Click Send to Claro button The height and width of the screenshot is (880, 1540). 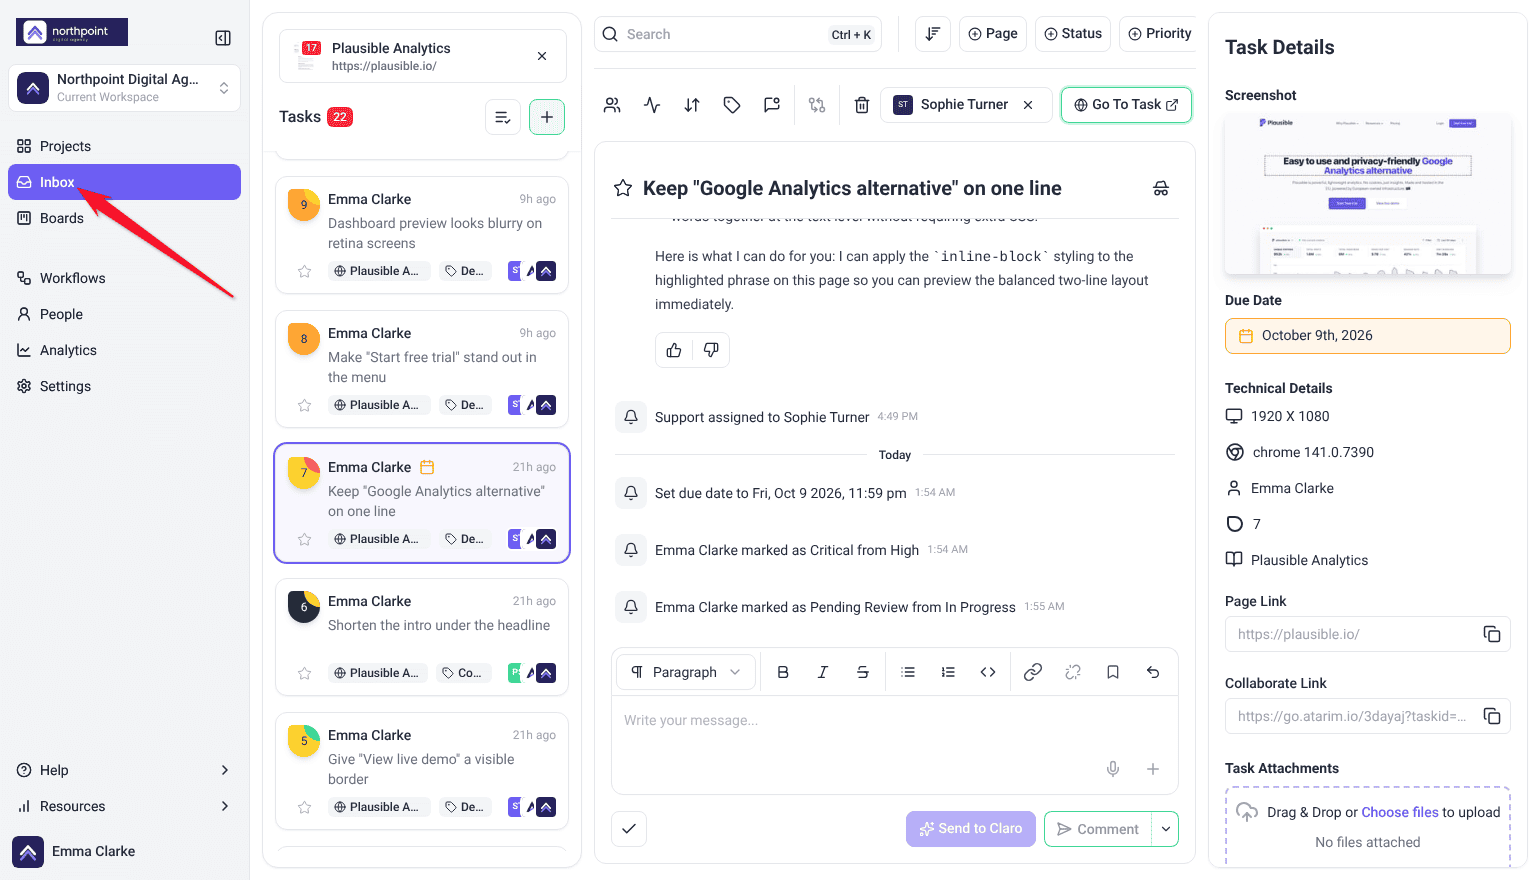[x=971, y=829]
